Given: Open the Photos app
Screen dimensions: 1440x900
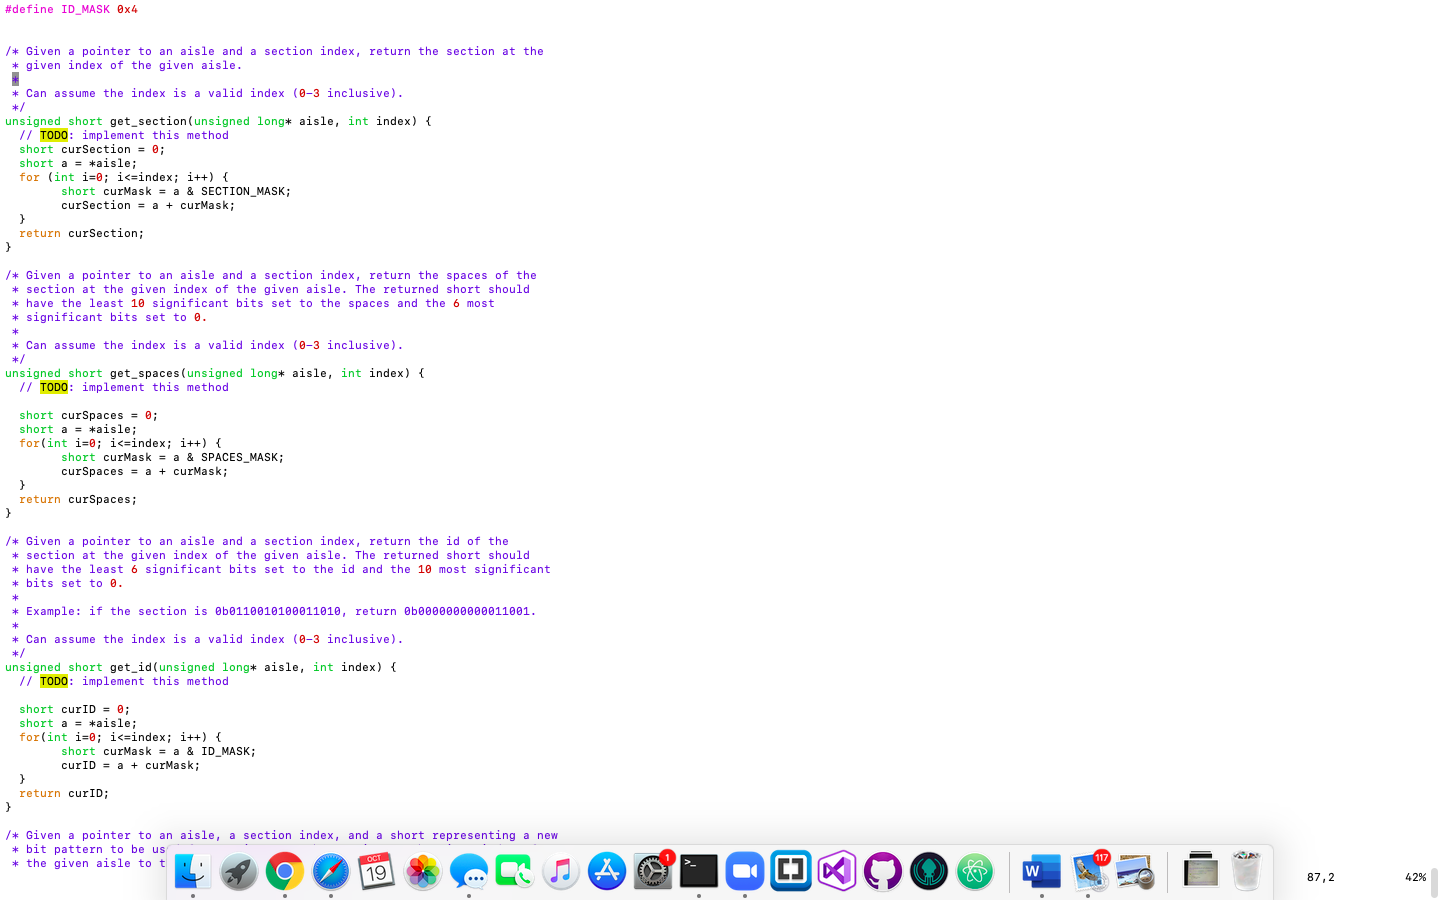Looking at the screenshot, I should 422,871.
